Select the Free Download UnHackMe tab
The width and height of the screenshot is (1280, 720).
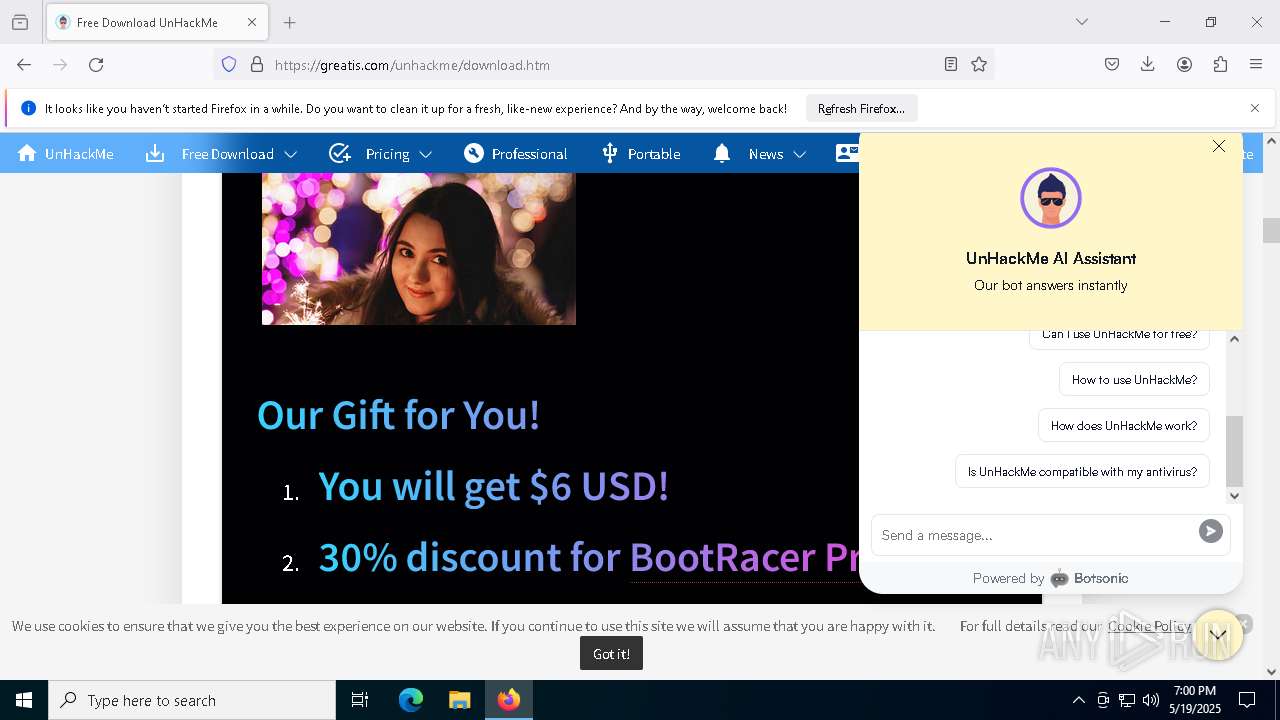(156, 22)
